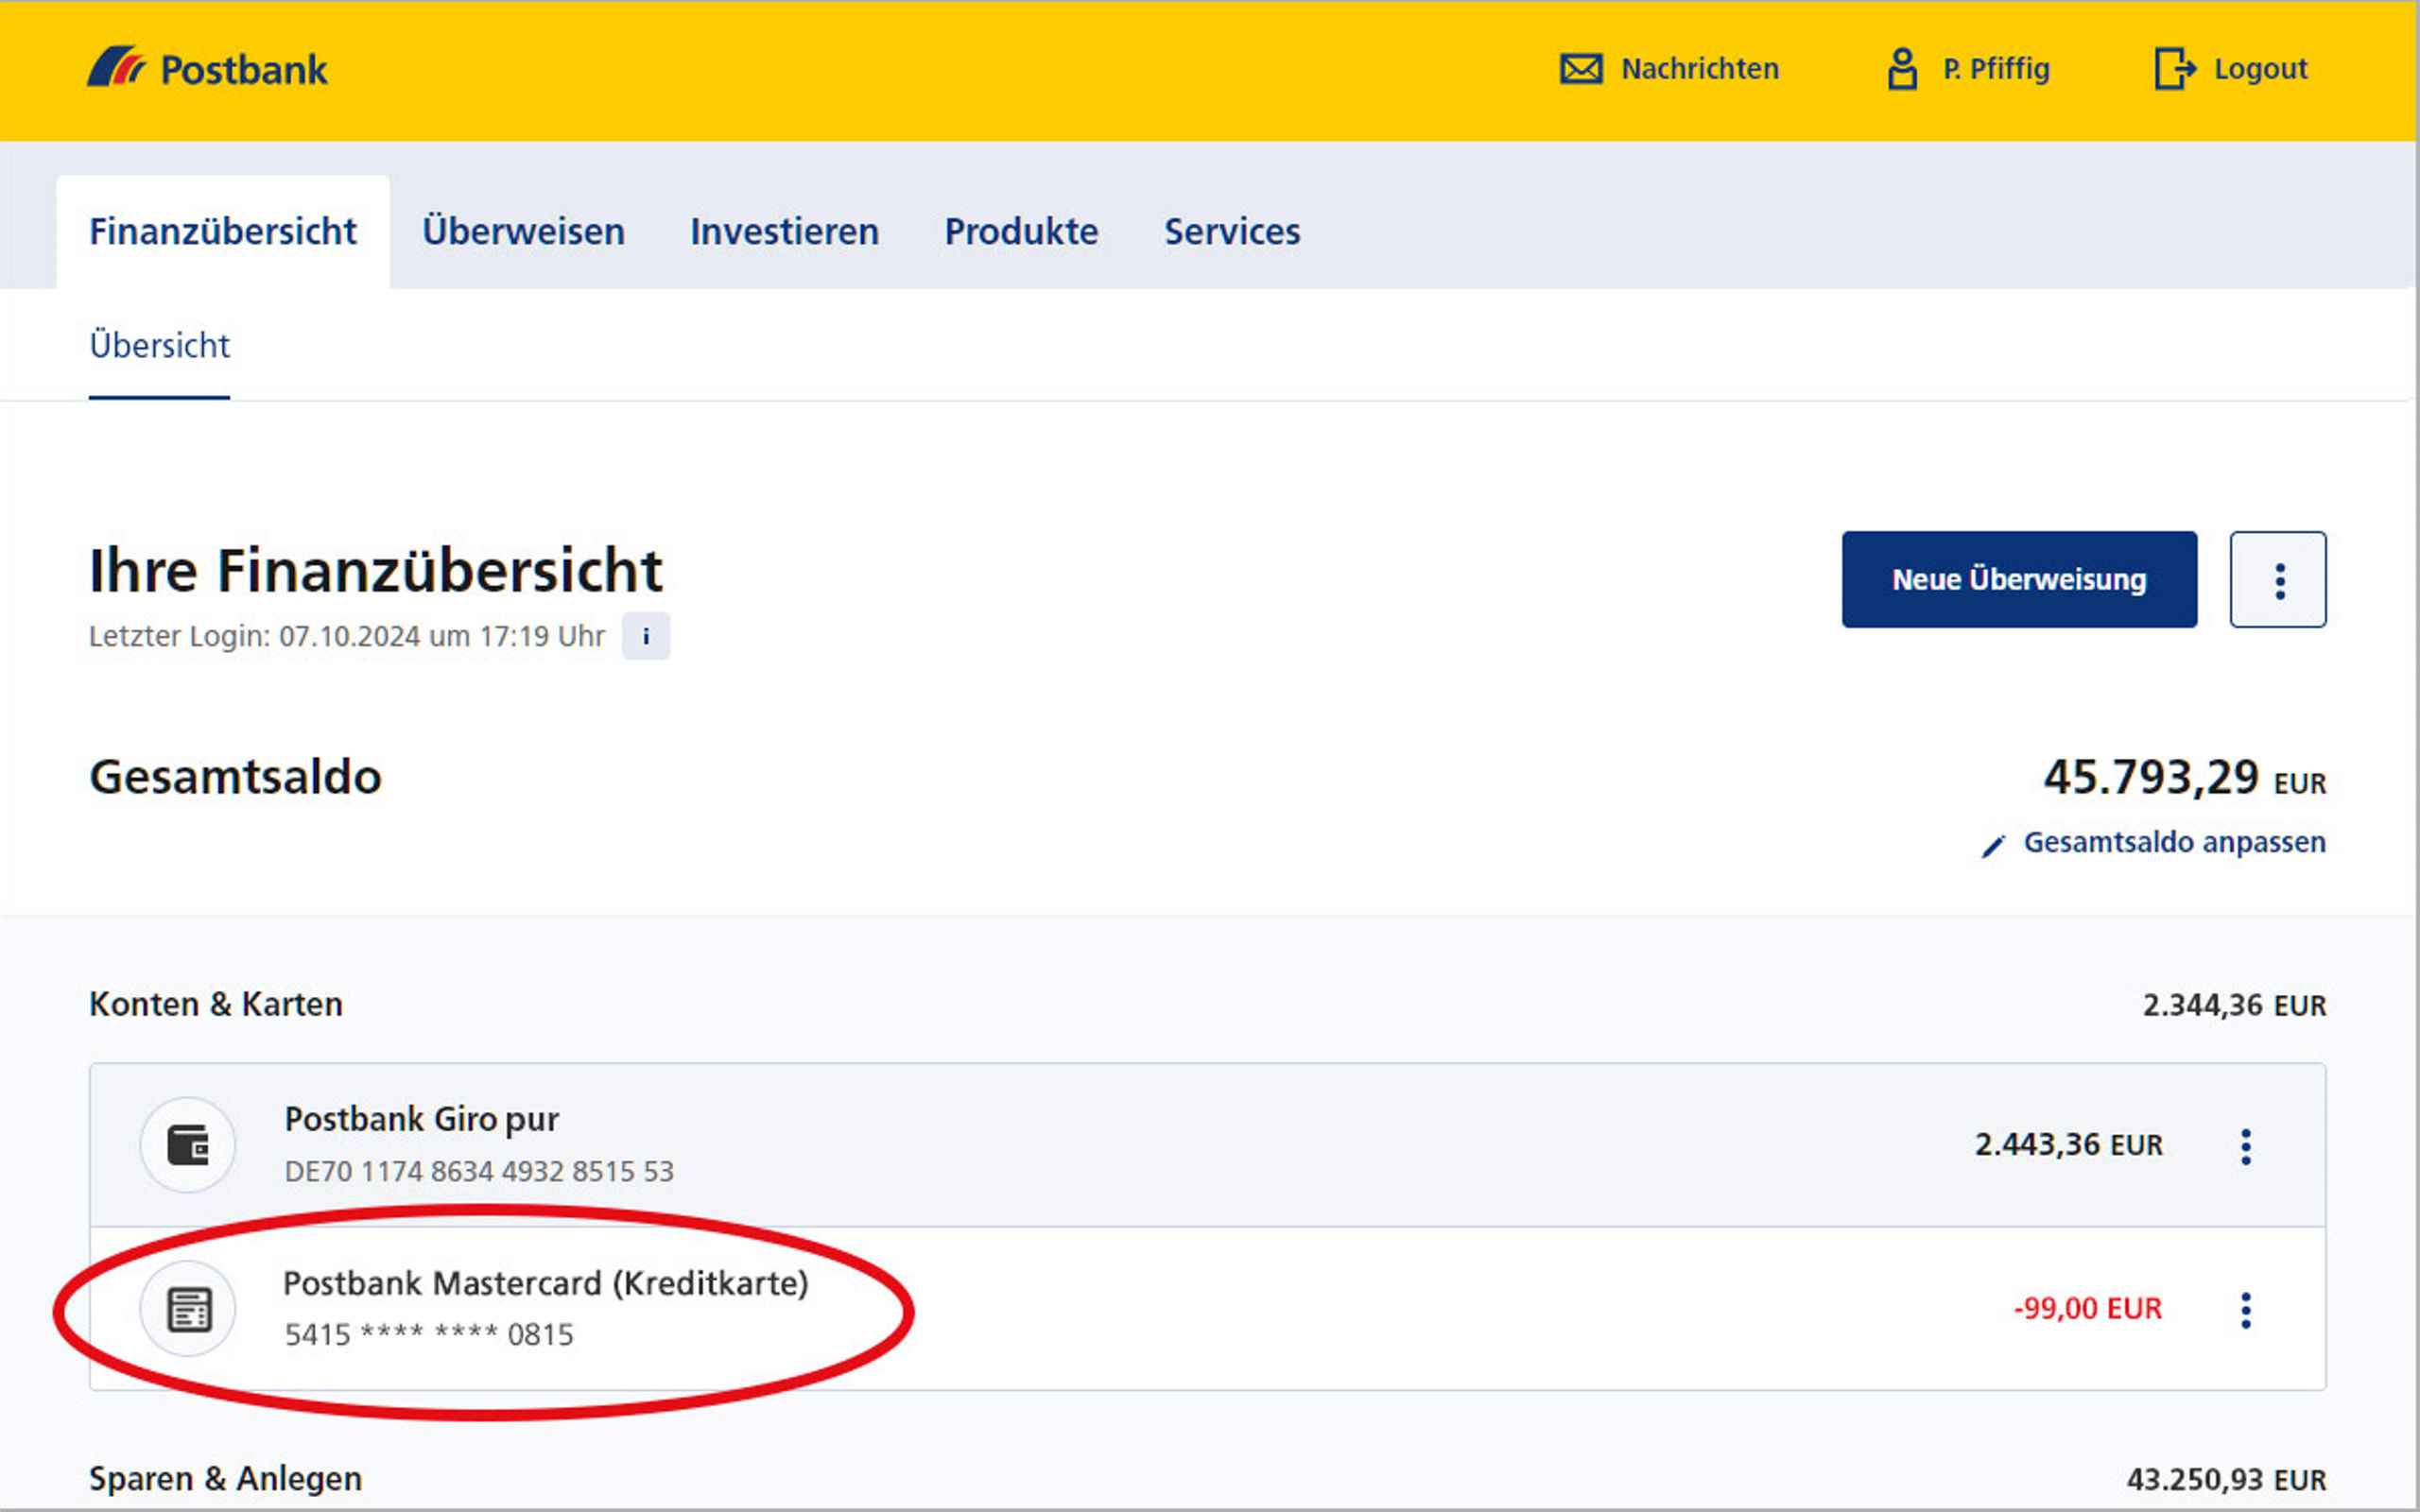Viewport: 2420px width, 1512px height.
Task: Click the Sparen & Anlegen heading
Action: 226,1479
